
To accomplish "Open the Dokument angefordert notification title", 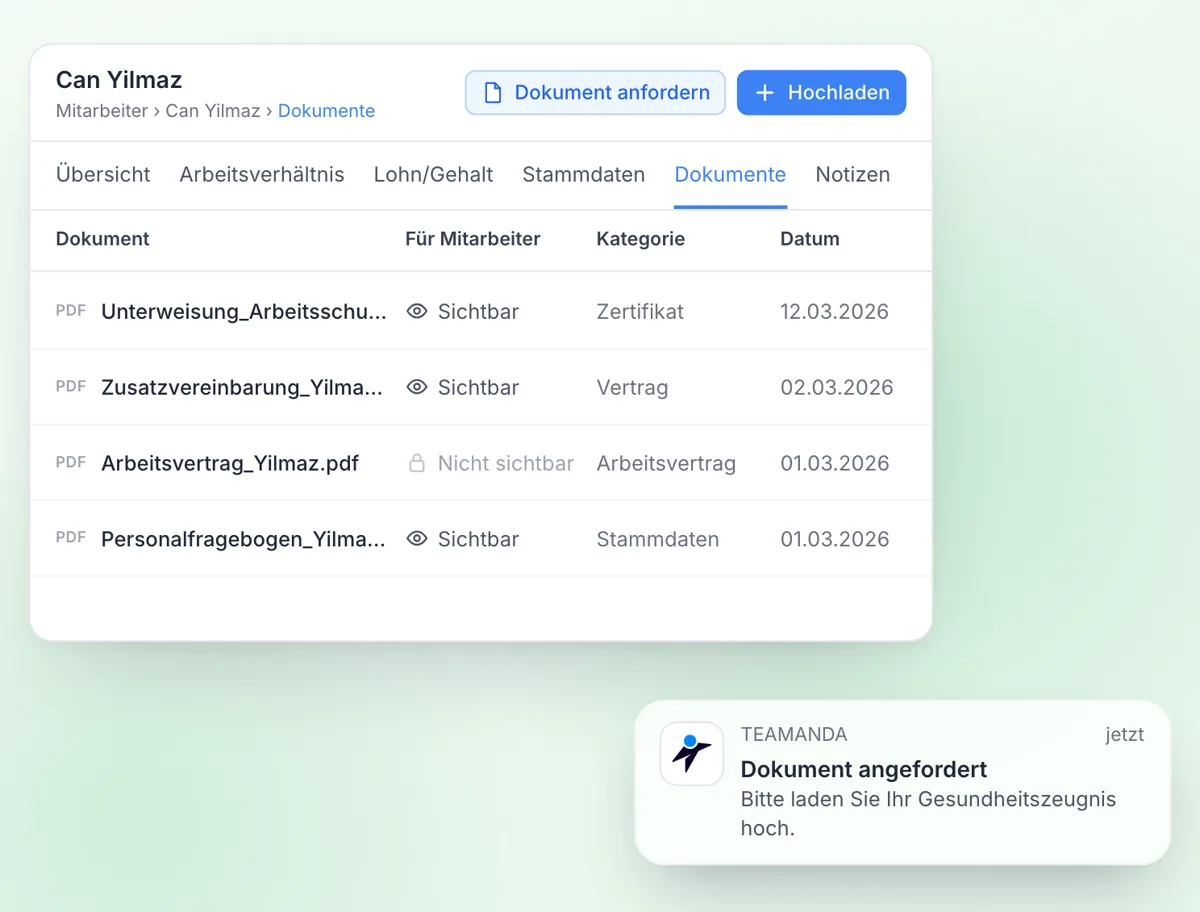I will [x=864, y=769].
